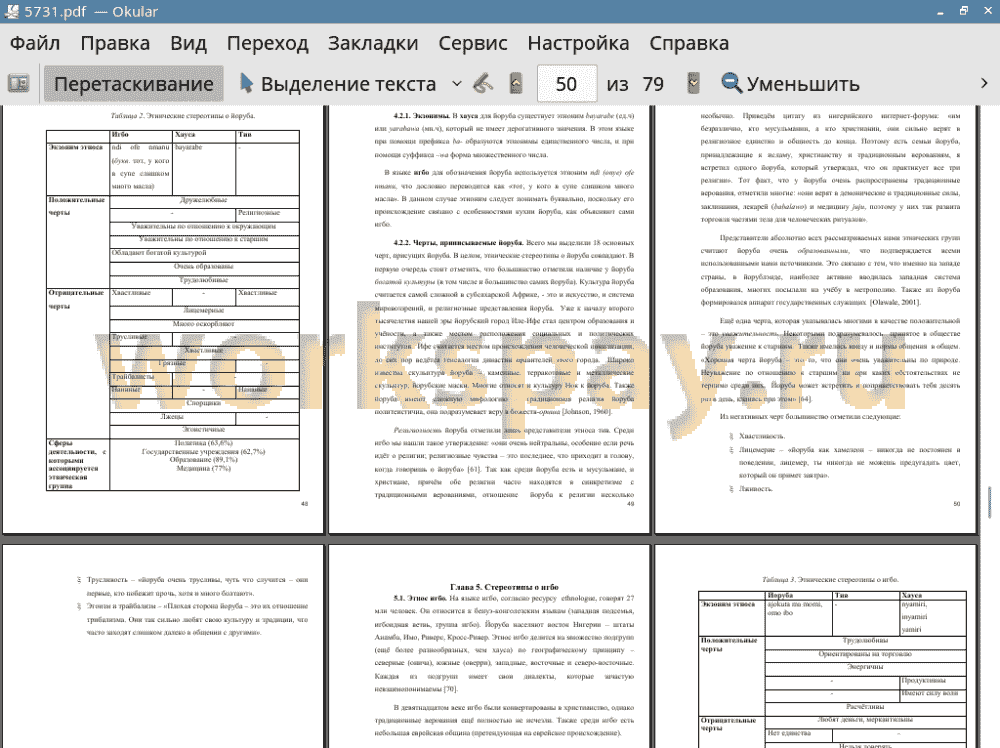Activate the Перетаскивание browse mode
The image size is (1000, 748).
coord(133,84)
